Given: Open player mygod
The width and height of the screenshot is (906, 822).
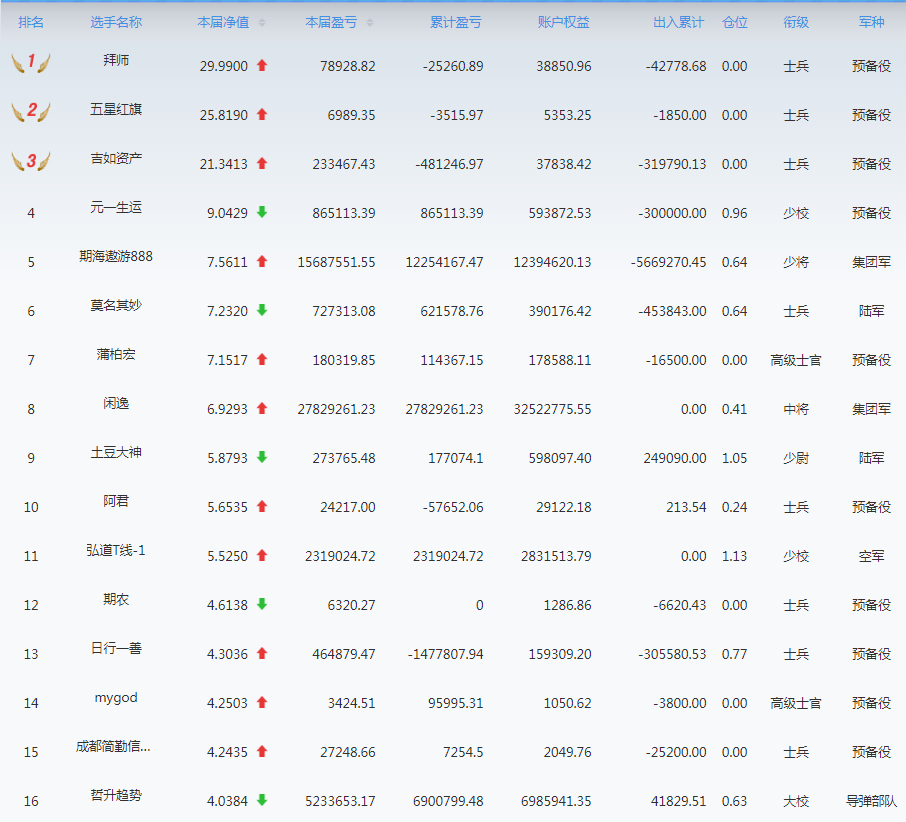Looking at the screenshot, I should coord(116,698).
